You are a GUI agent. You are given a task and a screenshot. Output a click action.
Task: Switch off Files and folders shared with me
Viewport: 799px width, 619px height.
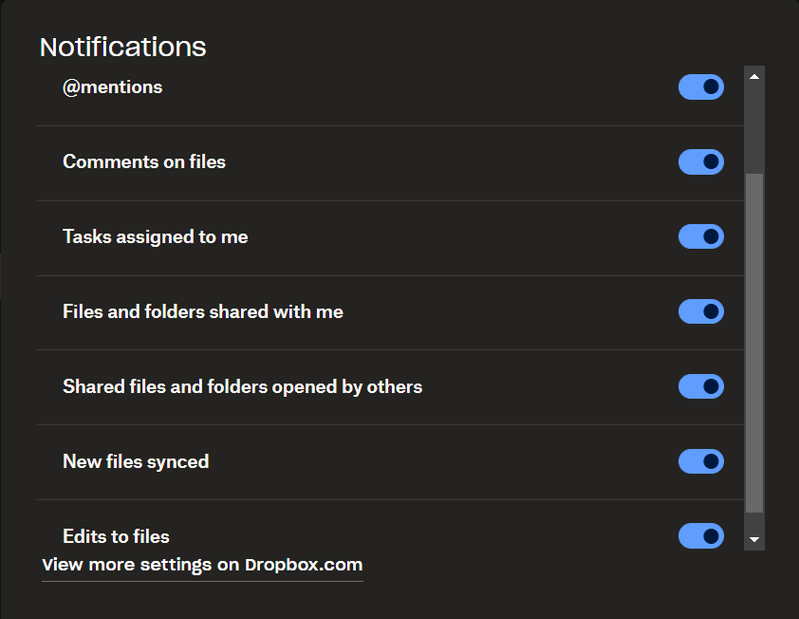click(700, 312)
